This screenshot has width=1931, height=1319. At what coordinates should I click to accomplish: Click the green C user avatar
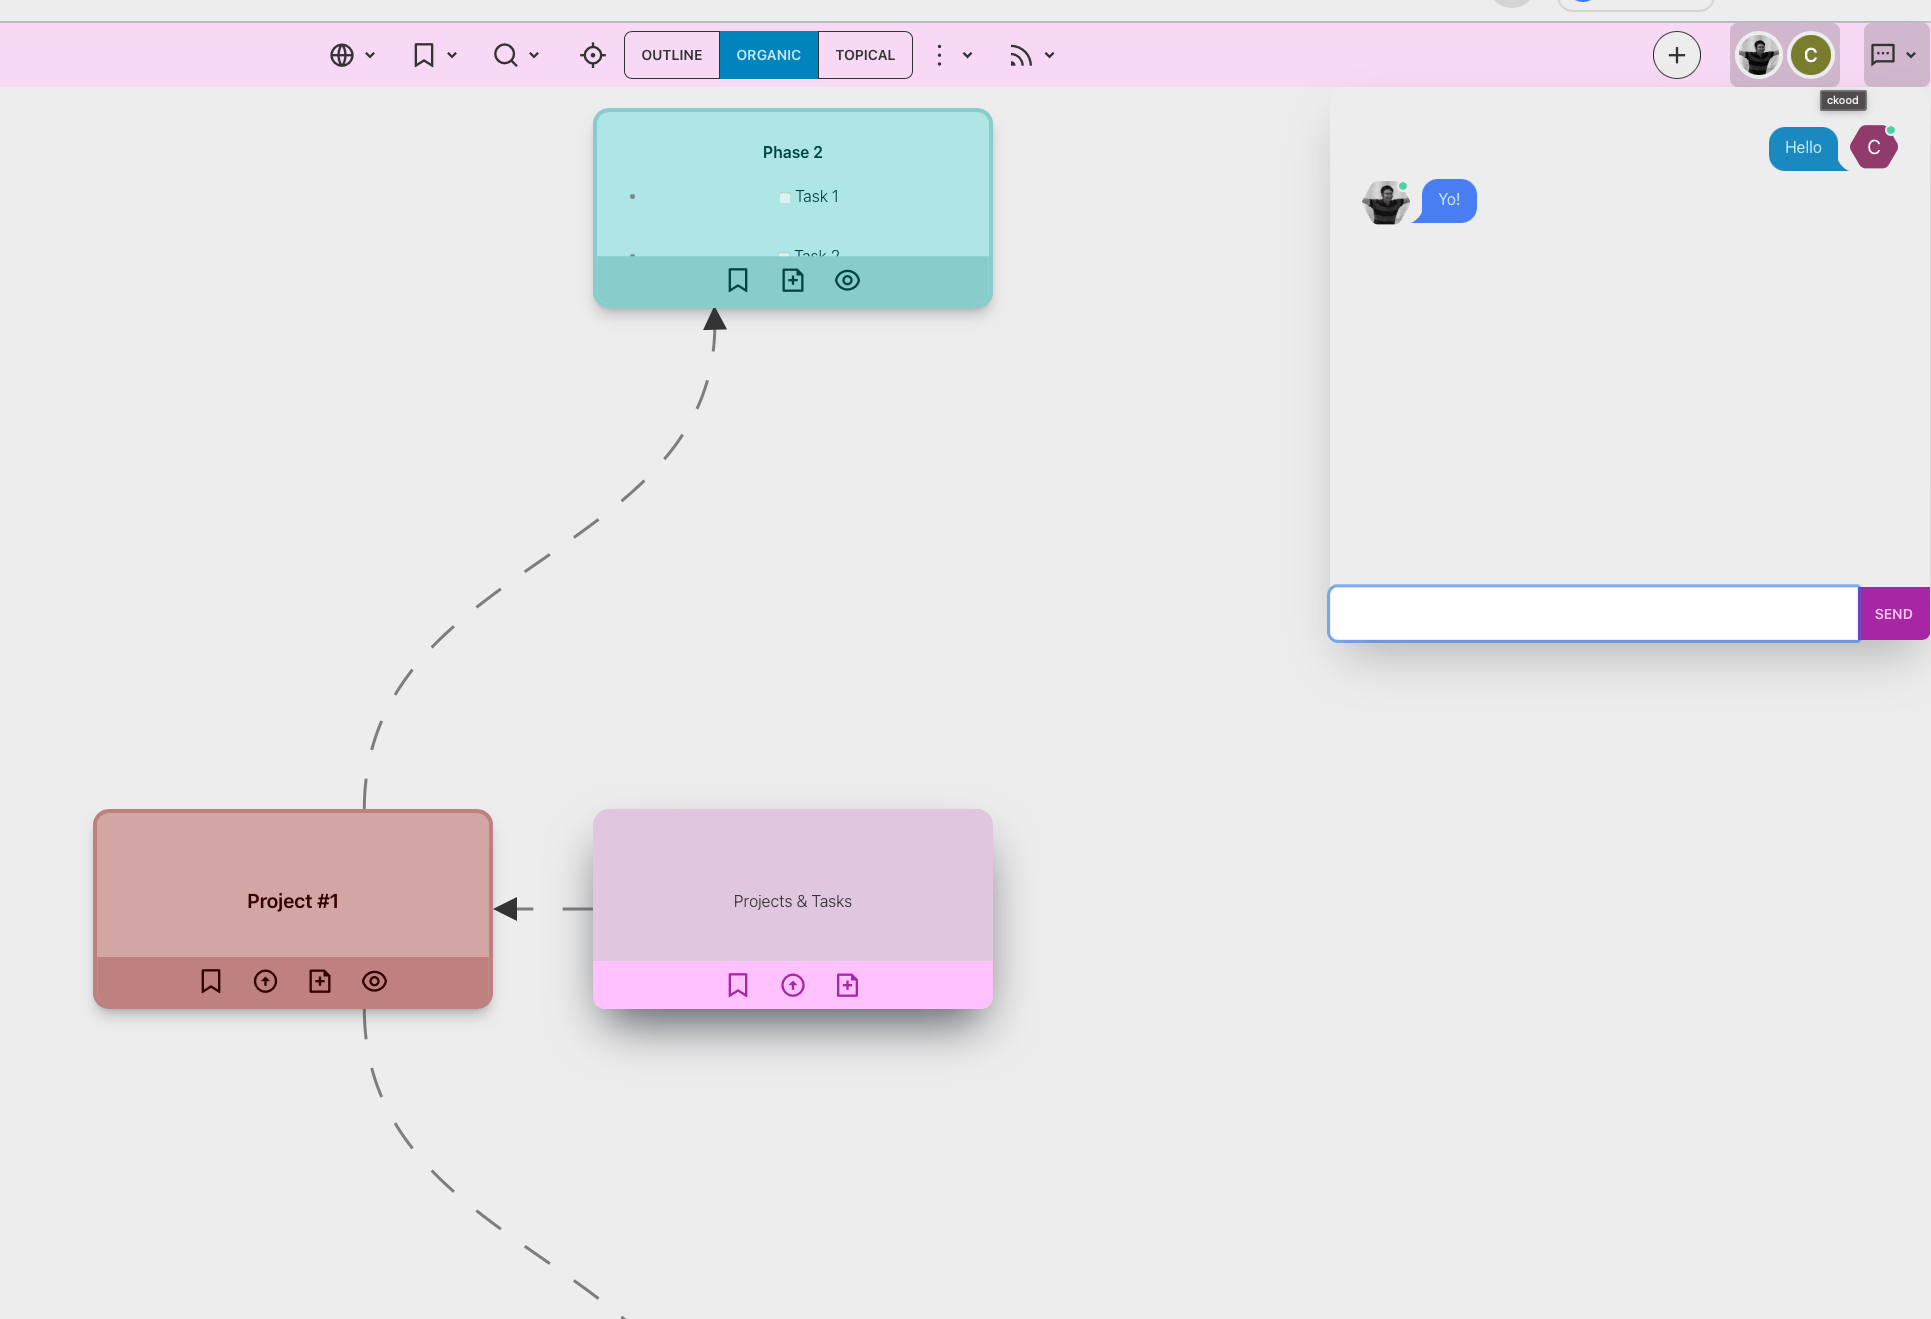pos(1810,55)
